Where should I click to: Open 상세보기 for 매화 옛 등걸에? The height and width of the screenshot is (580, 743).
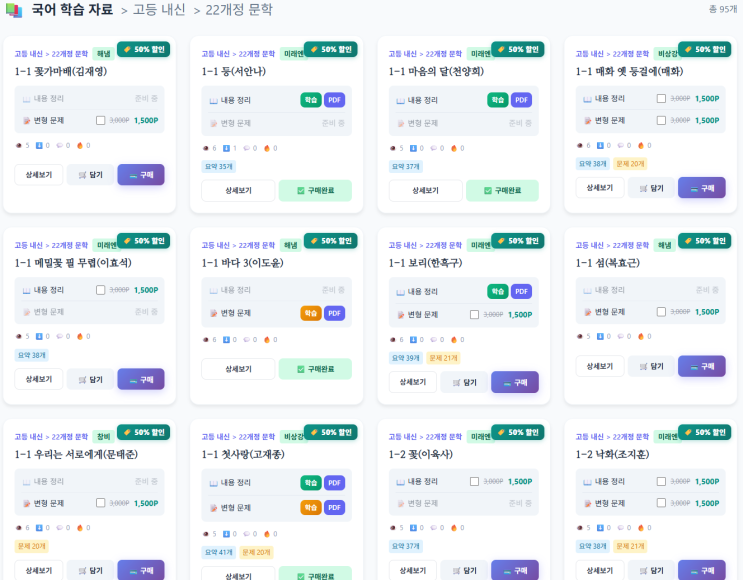tap(600, 188)
